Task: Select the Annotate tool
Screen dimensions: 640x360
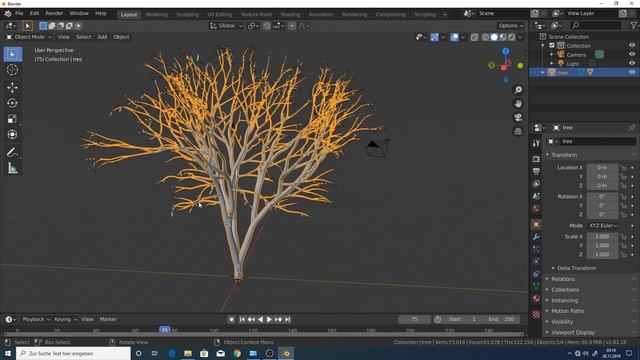Action: click(x=13, y=152)
